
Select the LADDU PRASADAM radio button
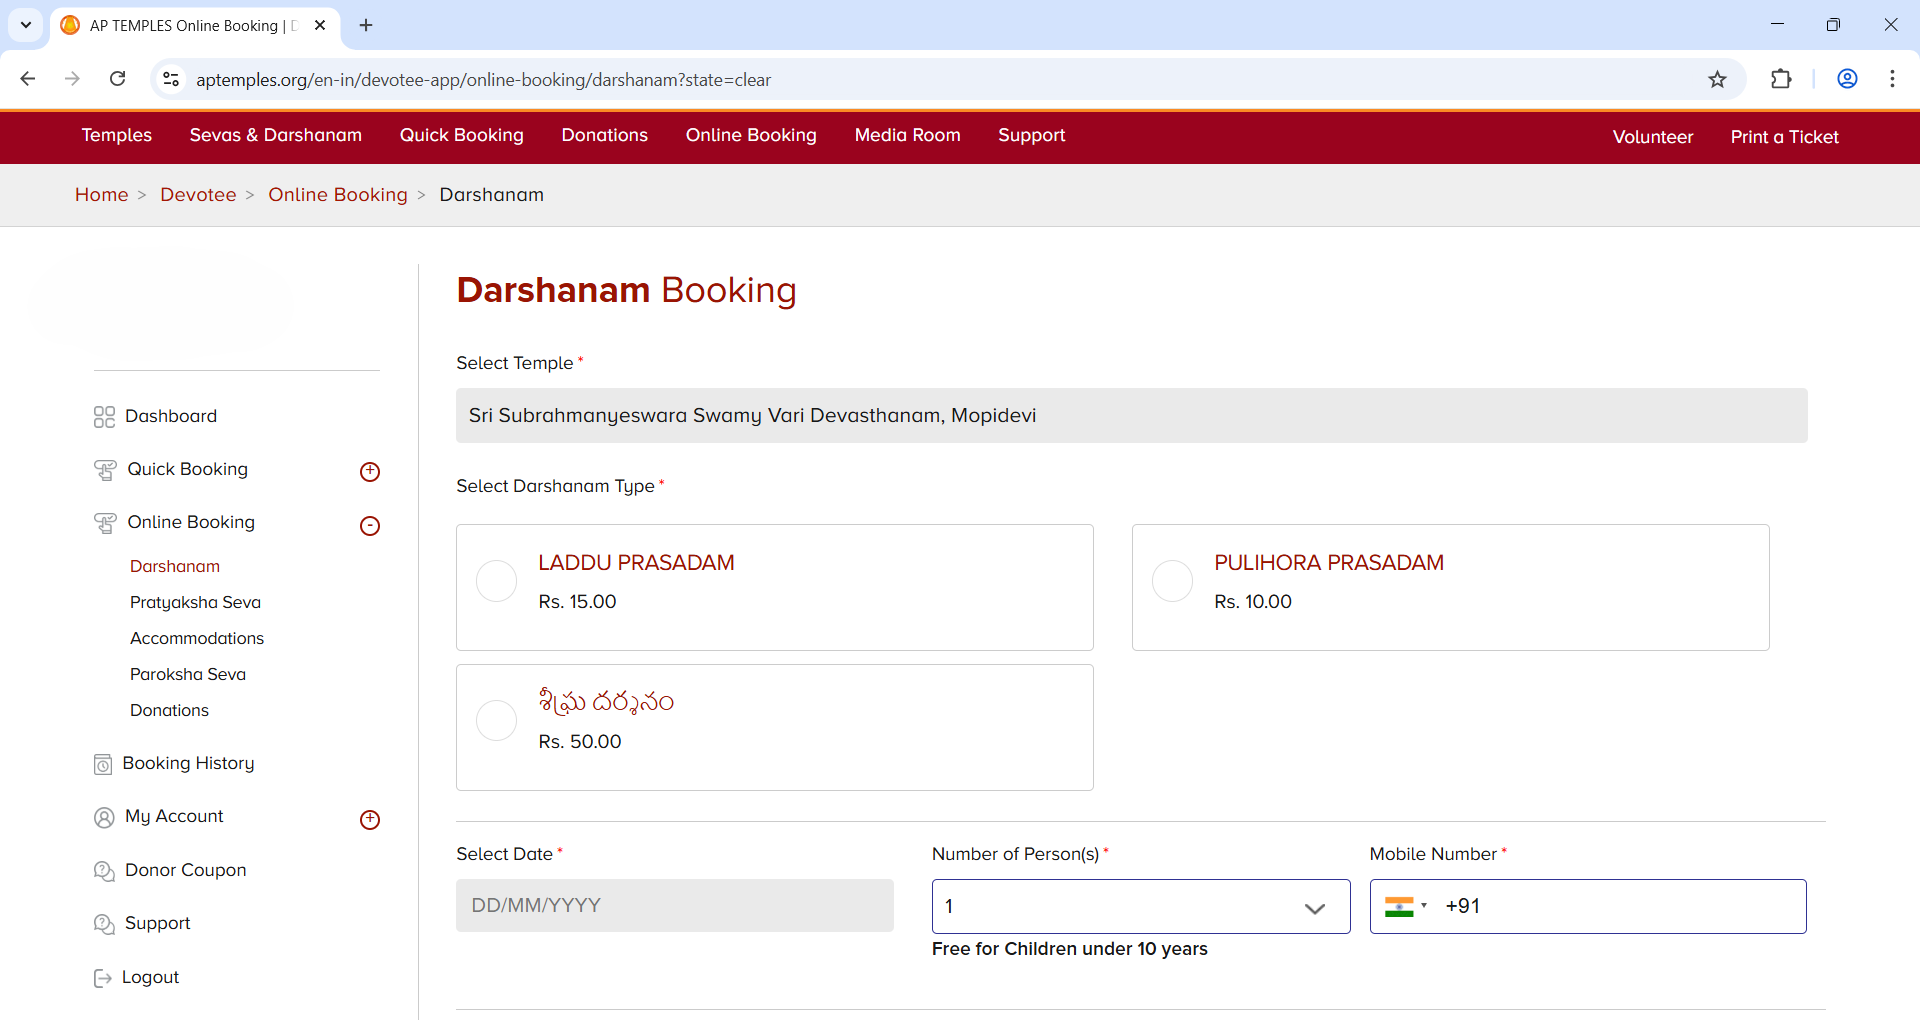point(496,581)
